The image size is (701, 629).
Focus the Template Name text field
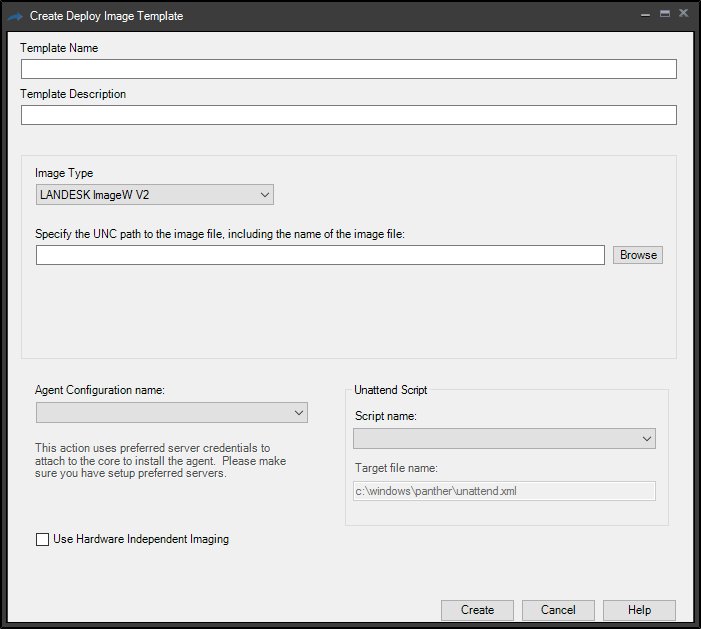point(348,69)
